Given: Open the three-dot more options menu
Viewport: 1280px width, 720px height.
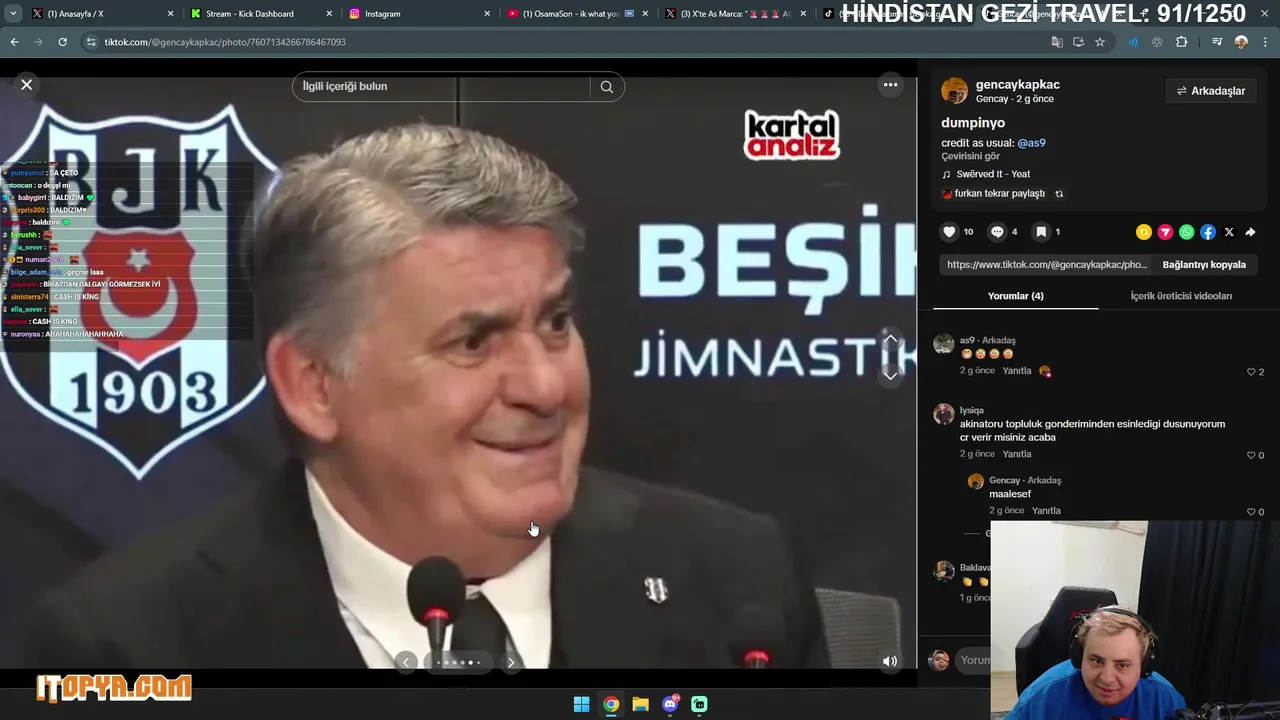Looking at the screenshot, I should coord(890,85).
